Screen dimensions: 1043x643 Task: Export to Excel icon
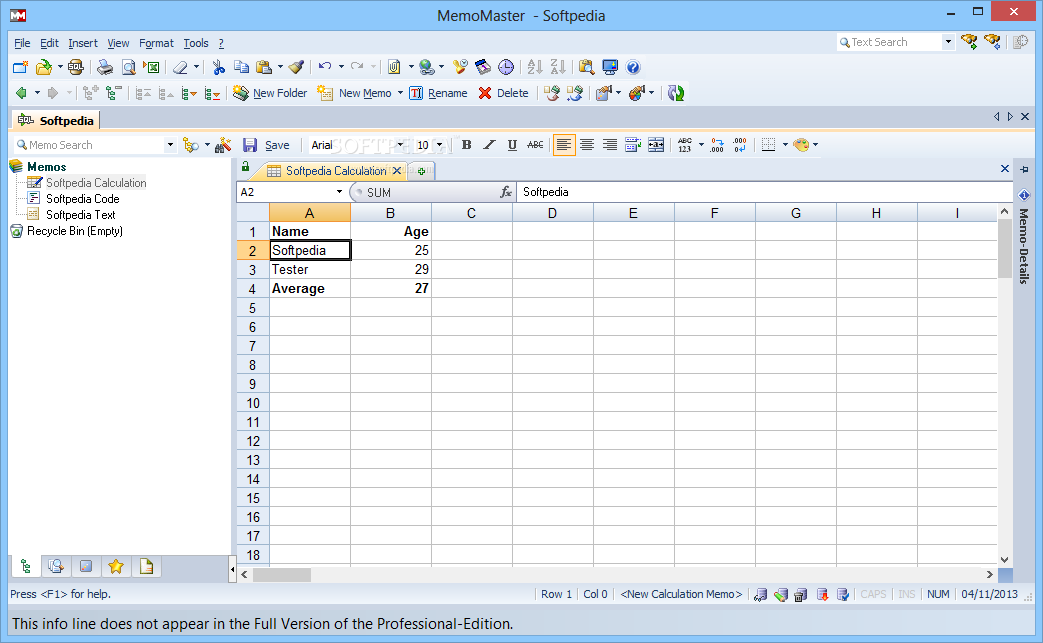[x=152, y=67]
